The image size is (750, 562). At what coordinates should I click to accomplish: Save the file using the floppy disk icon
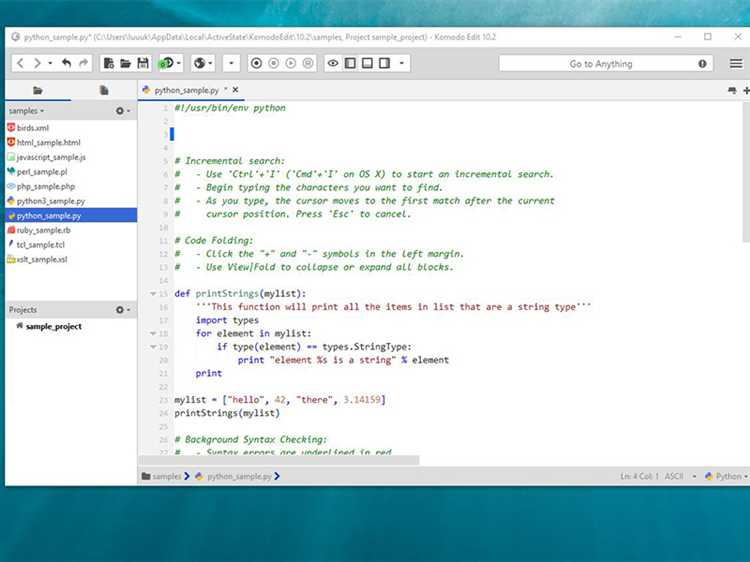143,63
